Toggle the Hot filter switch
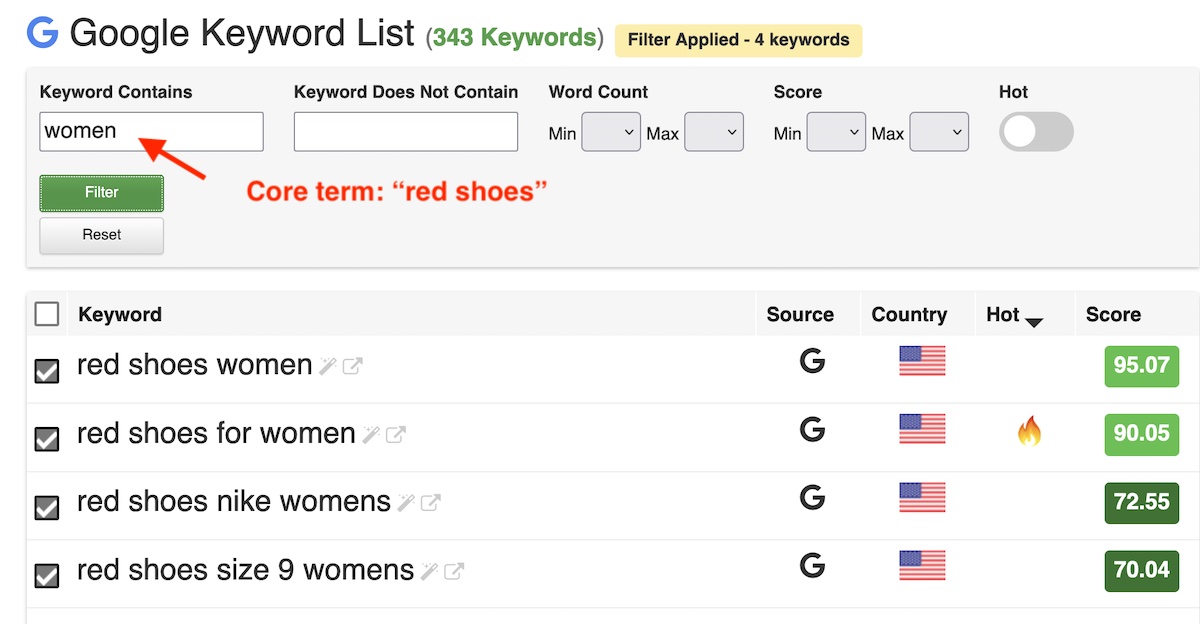The width and height of the screenshot is (1200, 624). (x=1036, y=132)
